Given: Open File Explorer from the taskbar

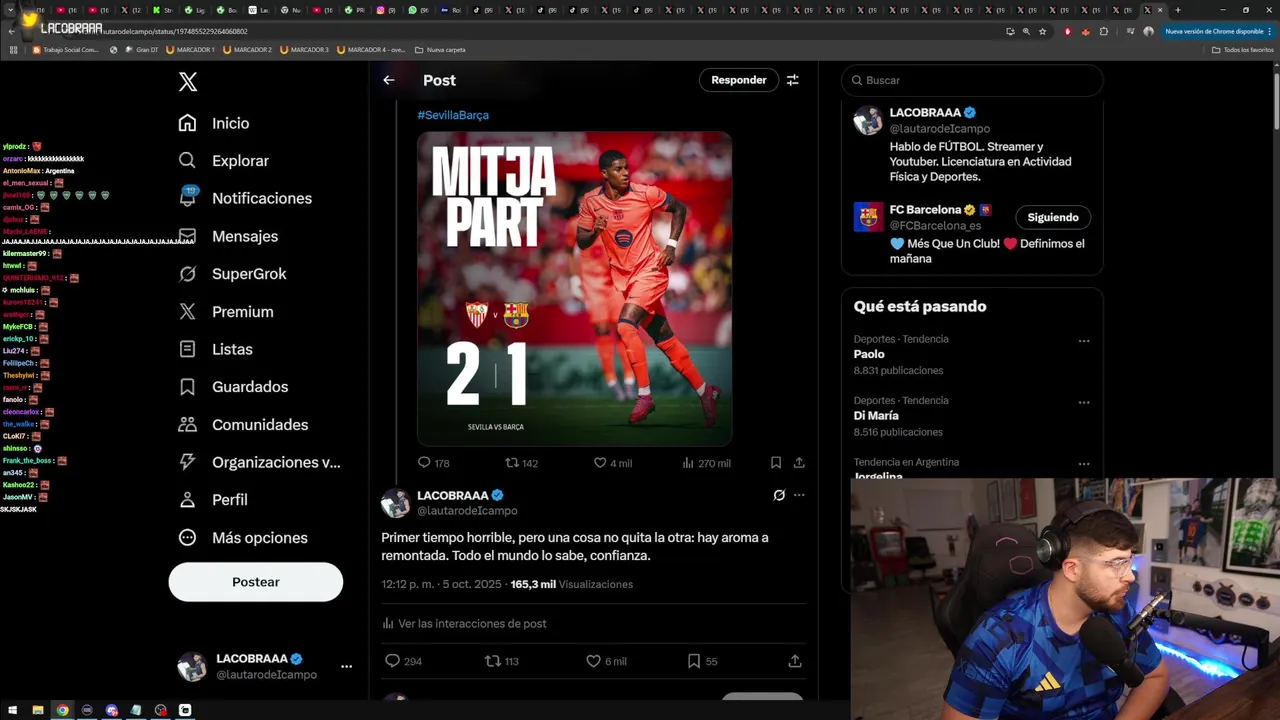Looking at the screenshot, I should pos(38,710).
